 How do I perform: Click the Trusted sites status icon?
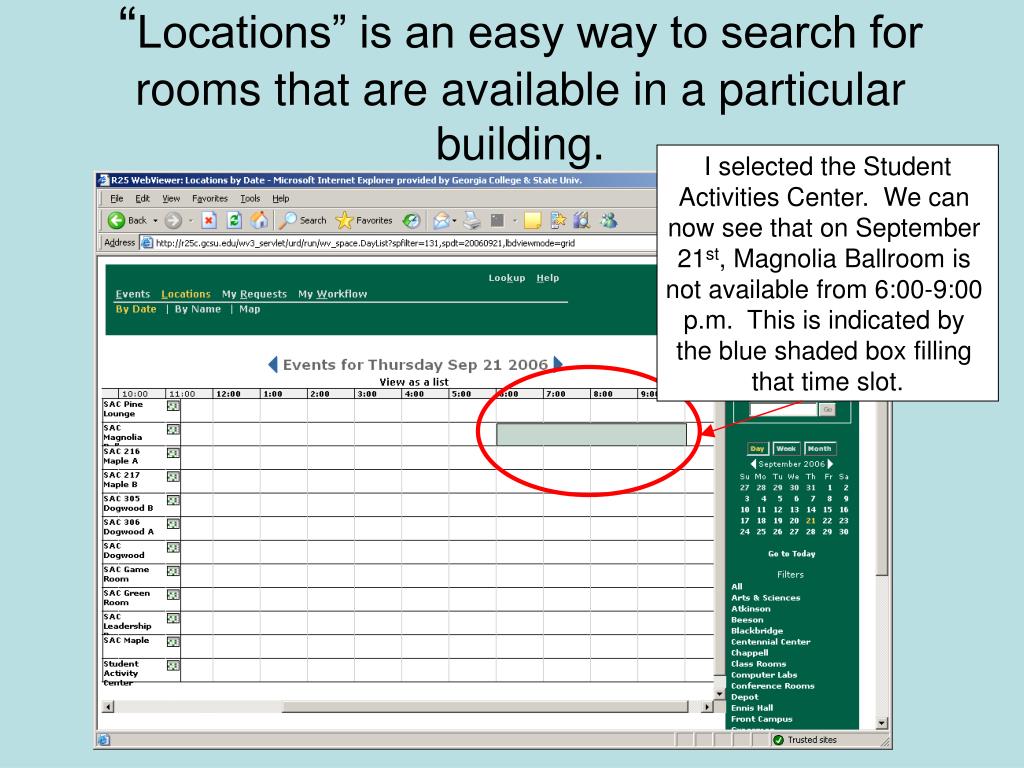(x=778, y=740)
